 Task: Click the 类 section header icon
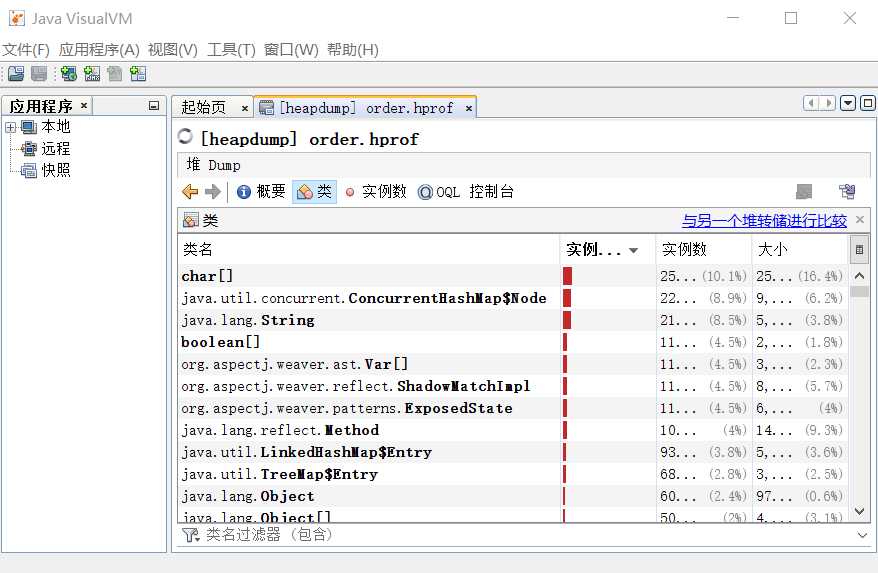(191, 220)
